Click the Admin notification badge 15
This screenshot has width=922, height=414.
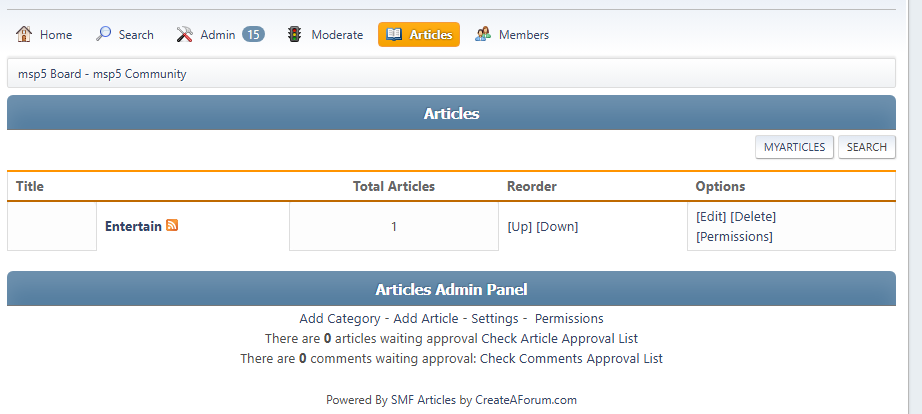tap(253, 35)
